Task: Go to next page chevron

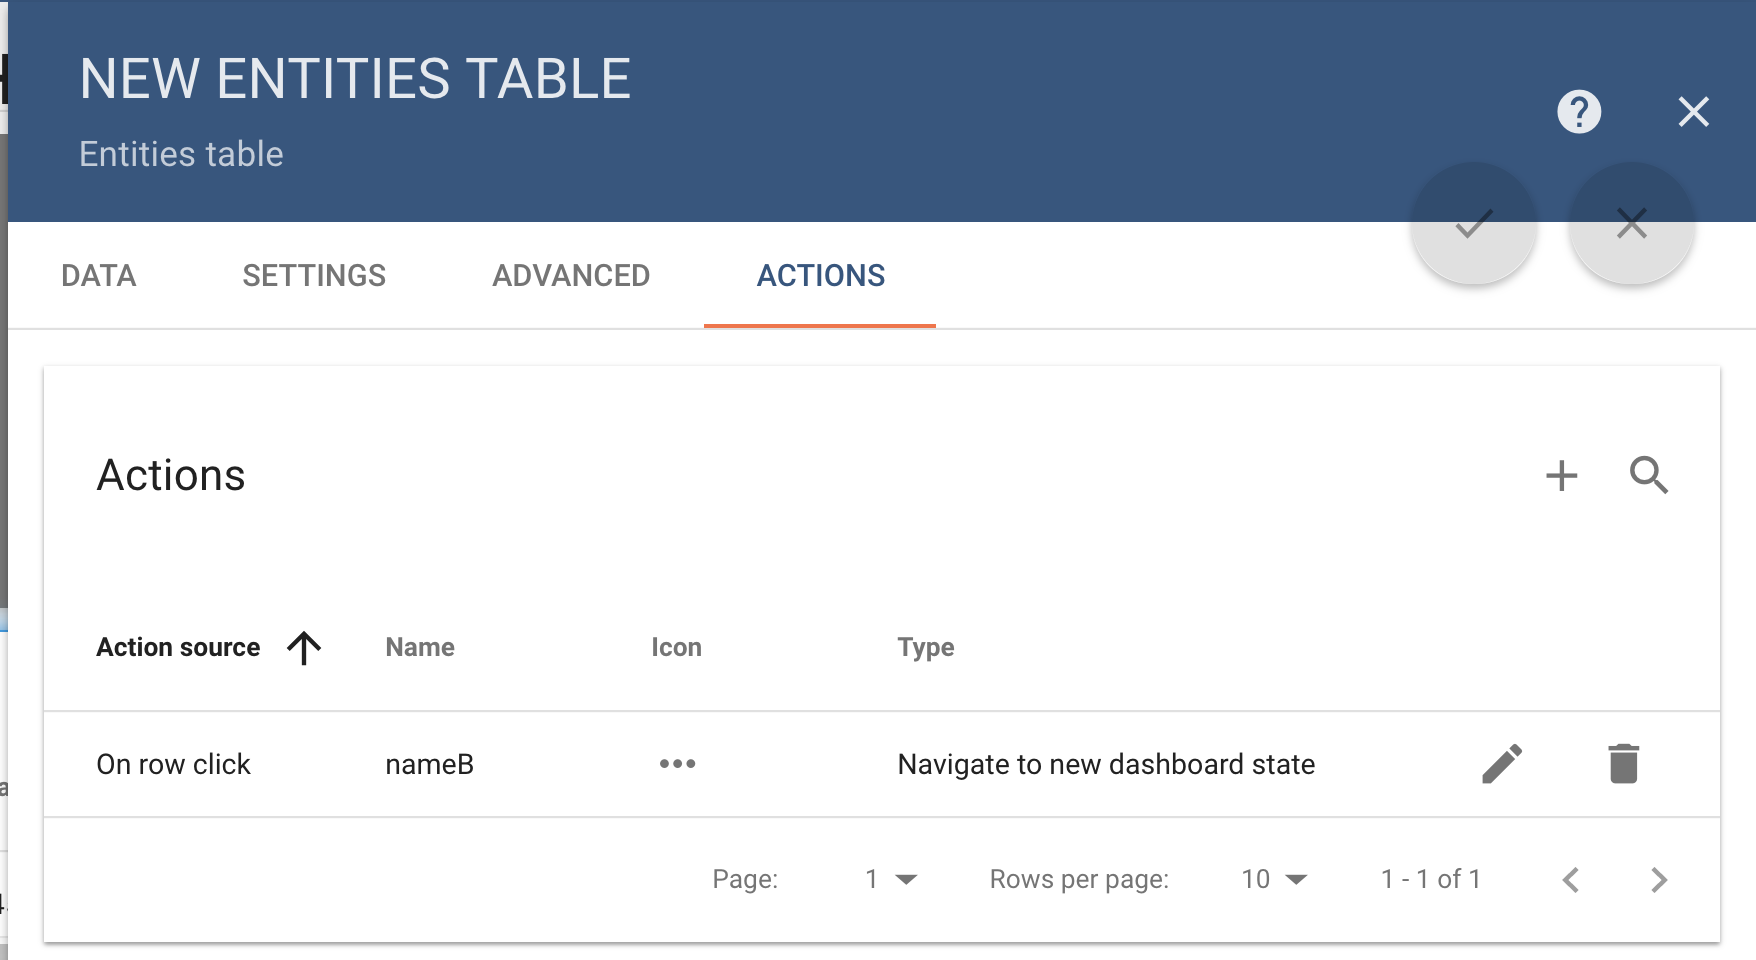Action: [x=1659, y=880]
